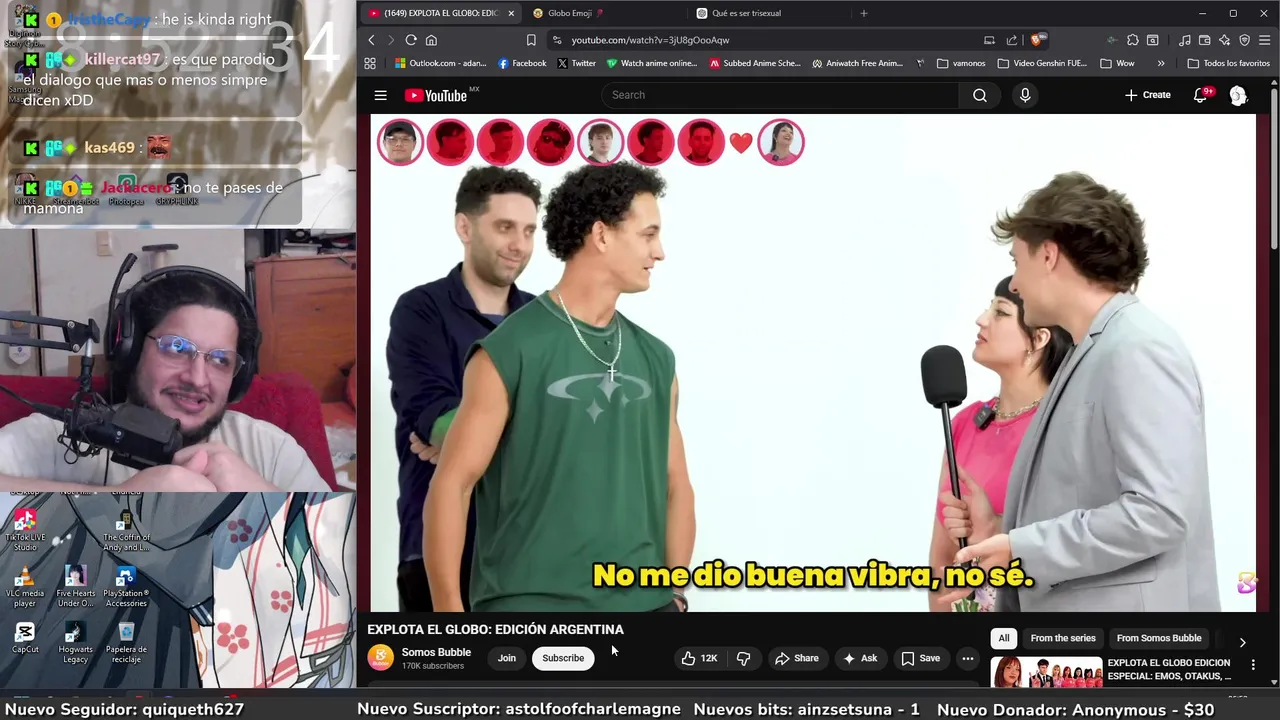This screenshot has width=1280, height=720.
Task: Select the All filter chip
Action: (x=1004, y=638)
